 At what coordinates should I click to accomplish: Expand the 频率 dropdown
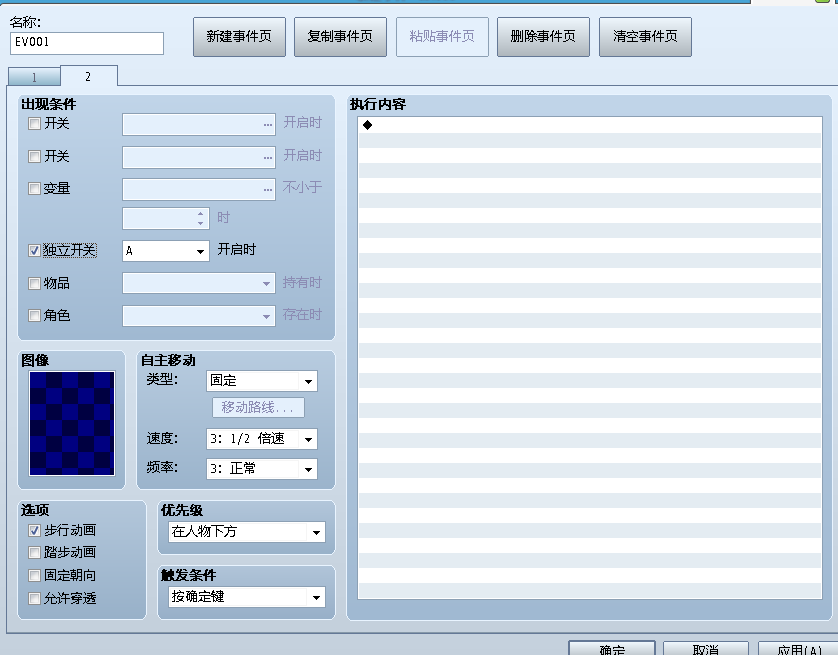262,469
